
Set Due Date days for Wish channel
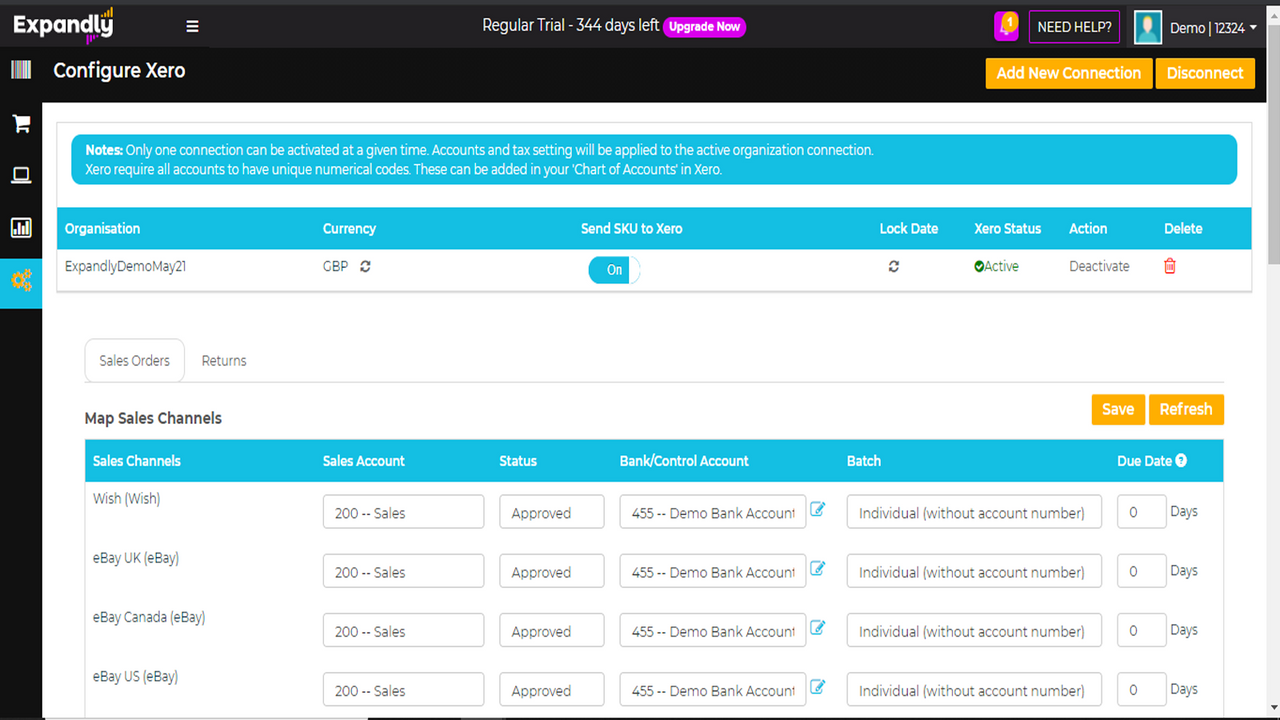click(1141, 511)
